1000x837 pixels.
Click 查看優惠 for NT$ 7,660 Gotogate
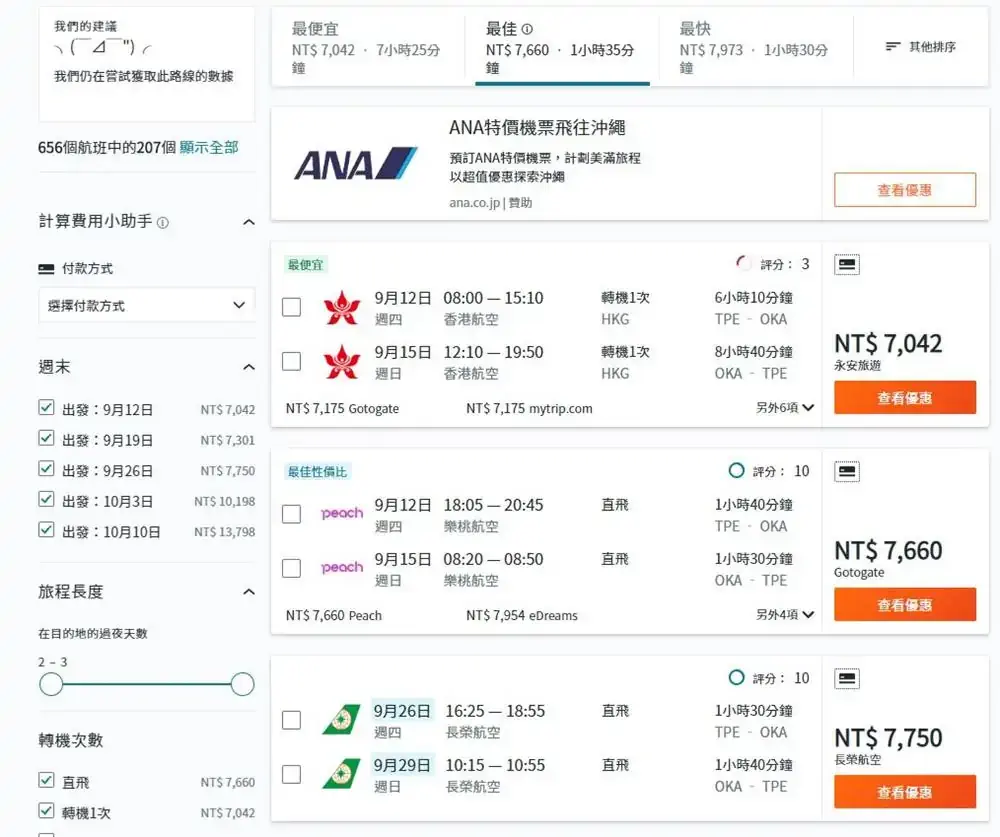(x=904, y=605)
